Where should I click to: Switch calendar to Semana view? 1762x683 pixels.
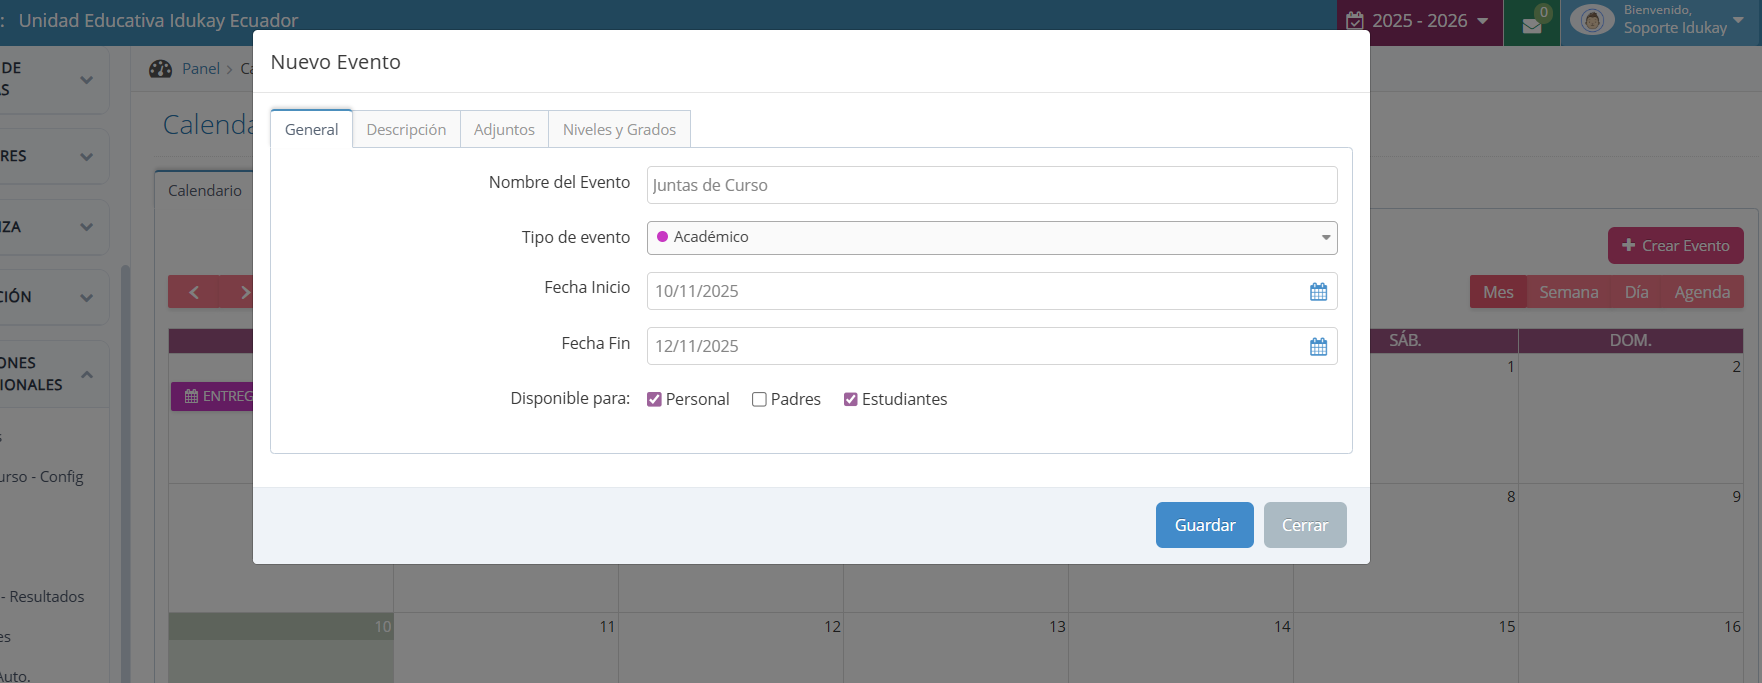coord(1568,292)
